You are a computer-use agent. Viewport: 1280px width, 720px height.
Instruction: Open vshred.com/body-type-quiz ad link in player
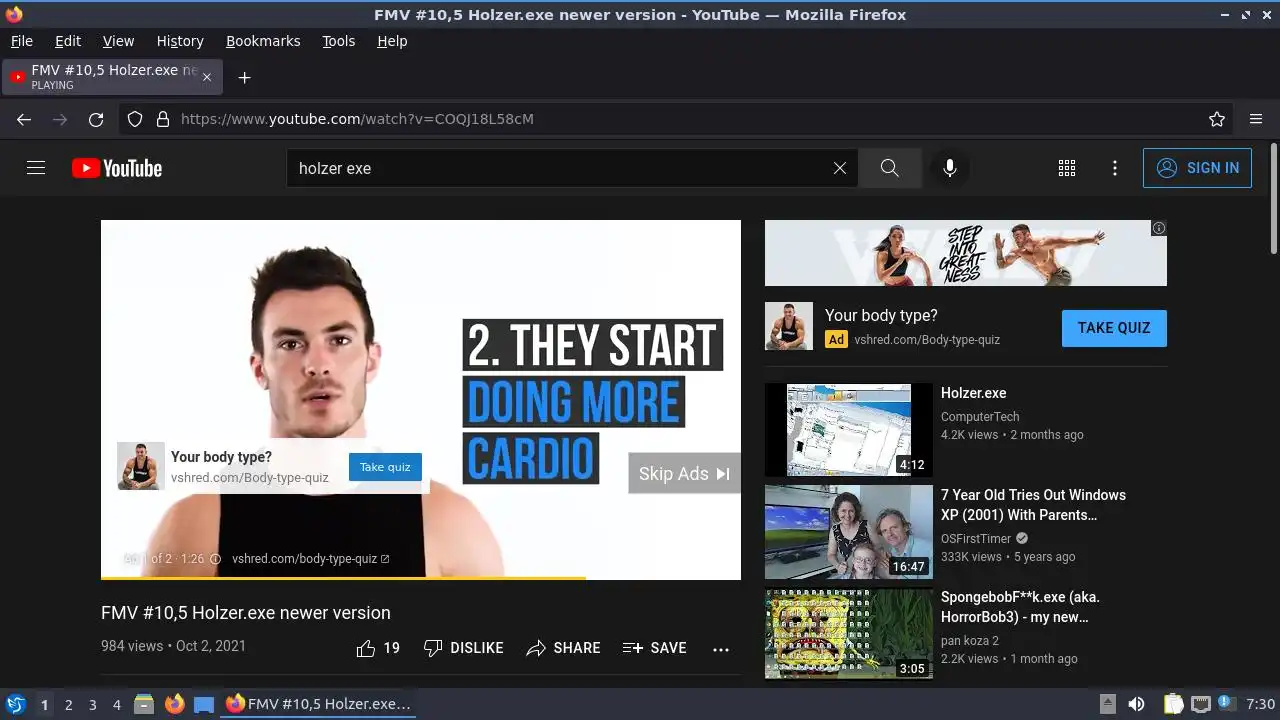[310, 559]
